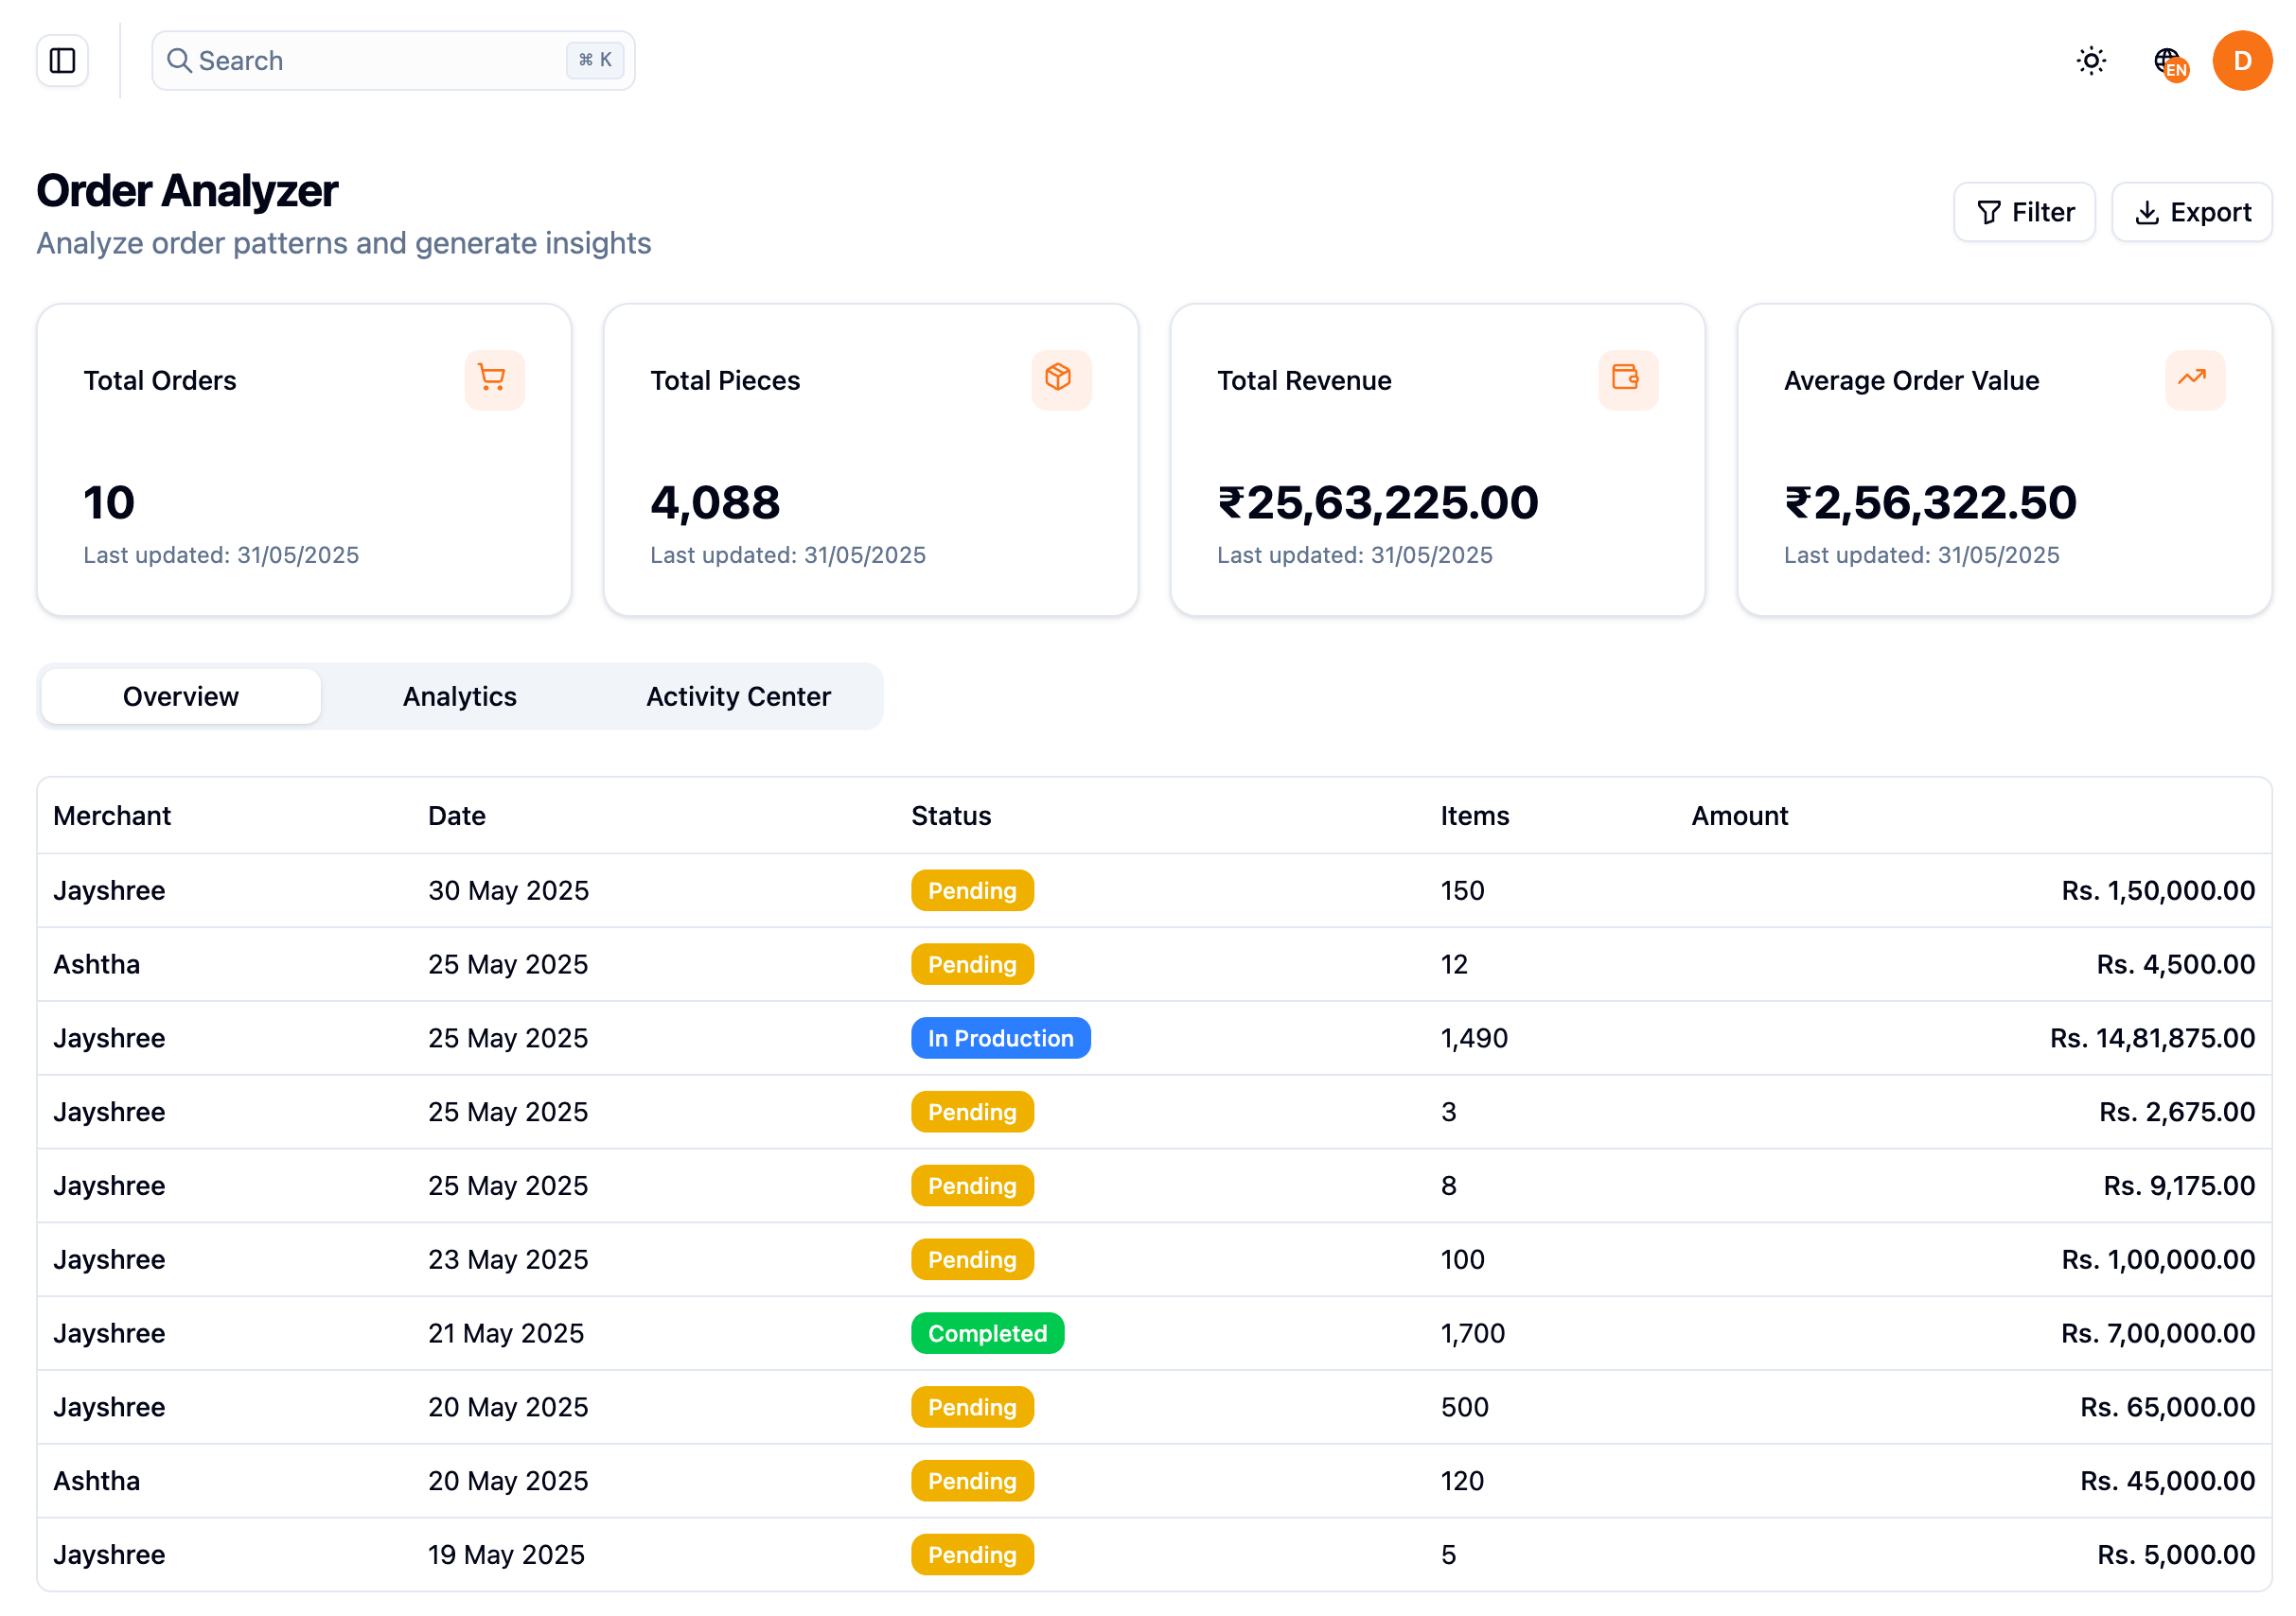Open the Filter options
This screenshot has height=1616, width=2296.
2024,212
